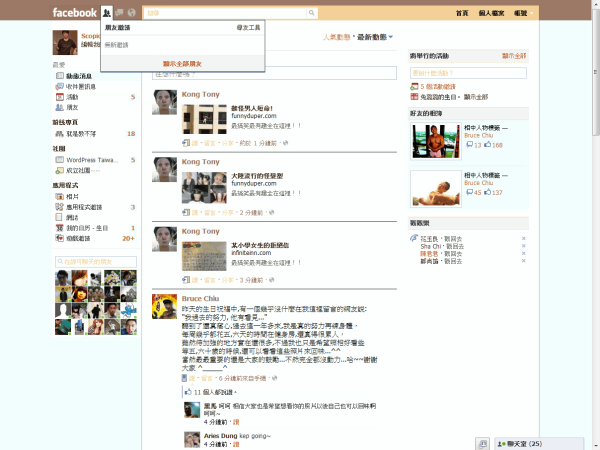Expand the 最新動態 feed filter dropdown
Viewport: 600px width, 450px height.
(375, 37)
